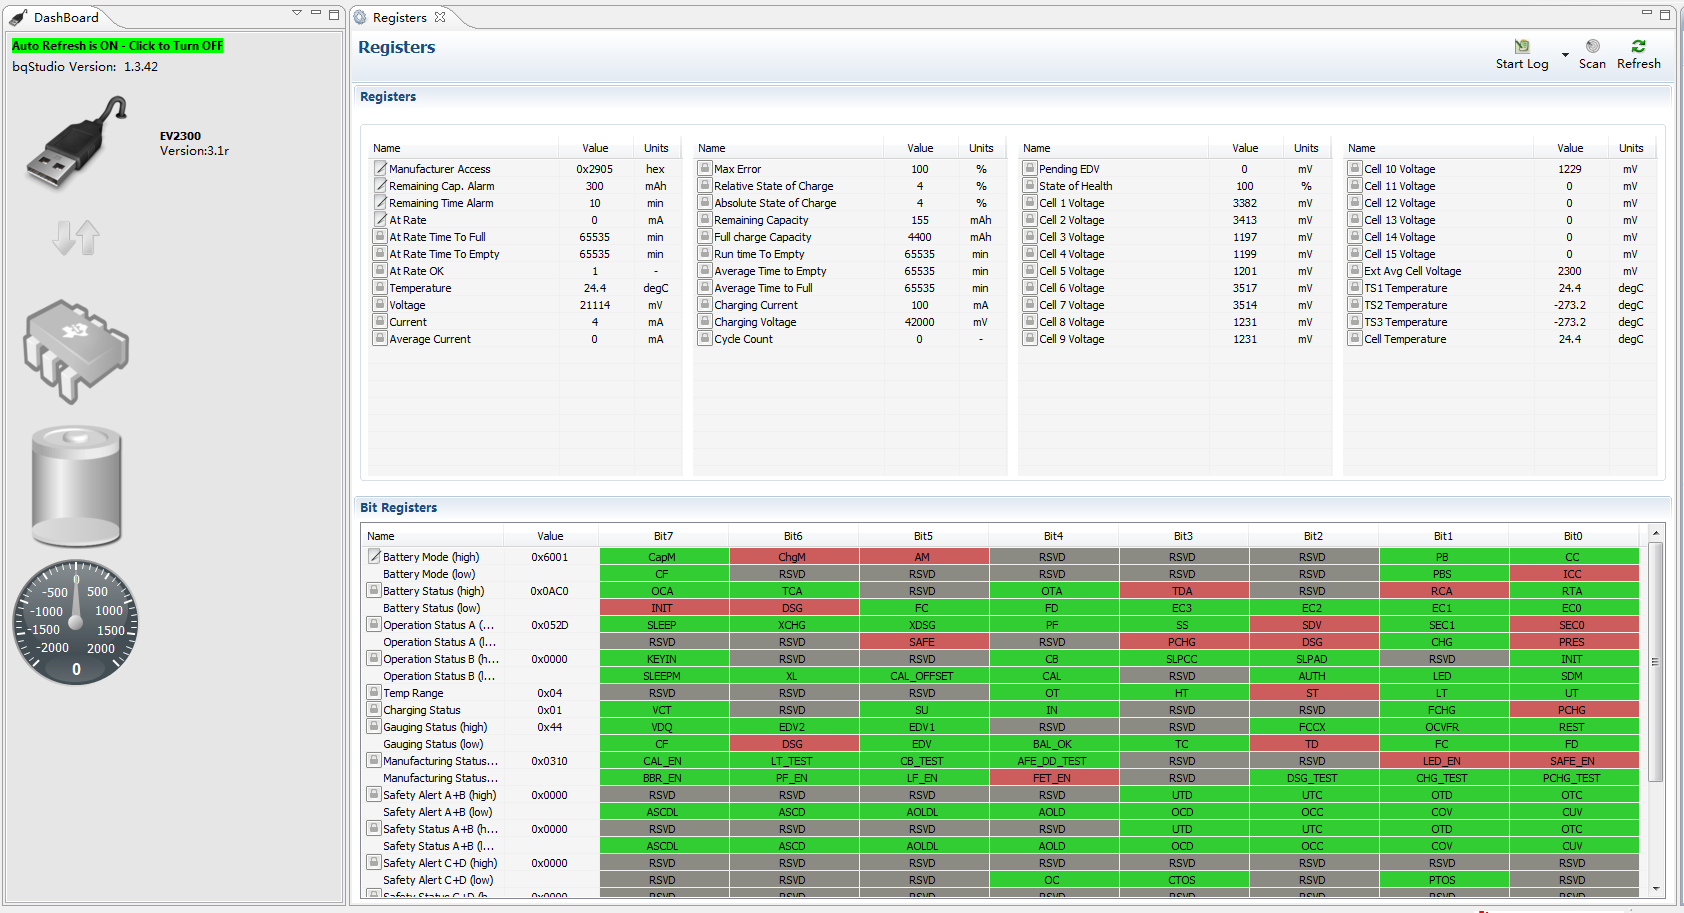Image resolution: width=1684 pixels, height=913 pixels.
Task: Select the Safety Alert A+B (high) row name
Action: coord(440,795)
